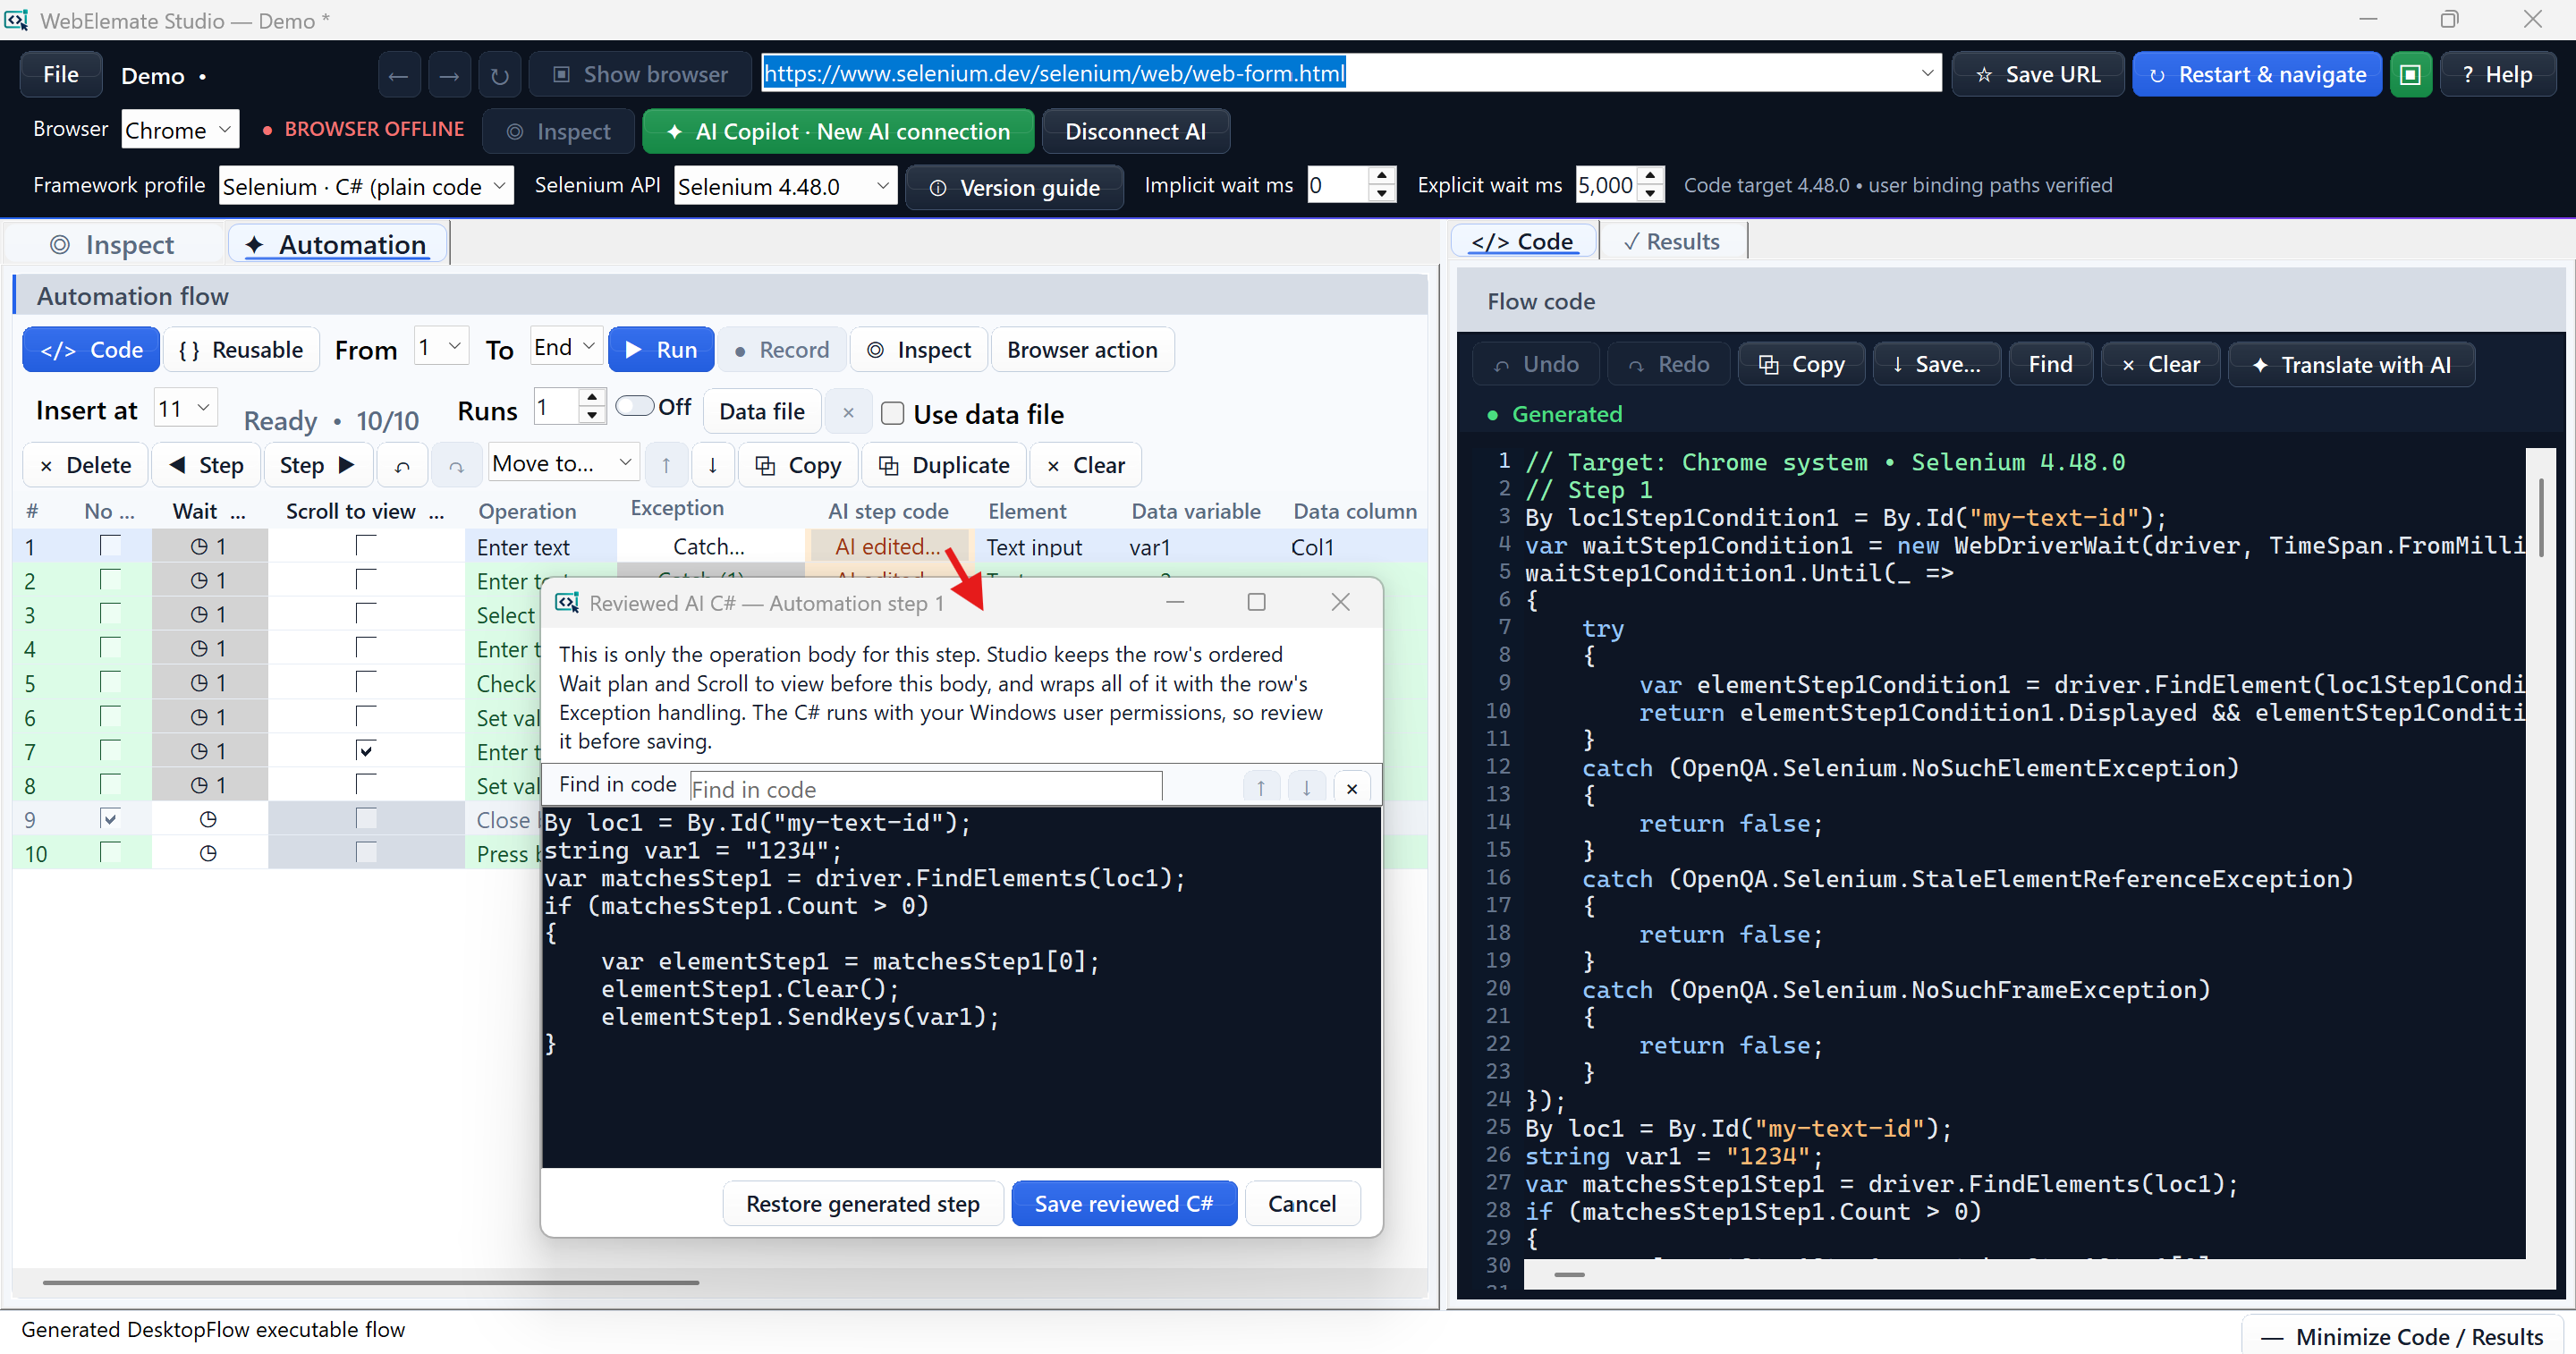Click the x icon next to Data file
This screenshot has width=2576, height=1354.
848,412
